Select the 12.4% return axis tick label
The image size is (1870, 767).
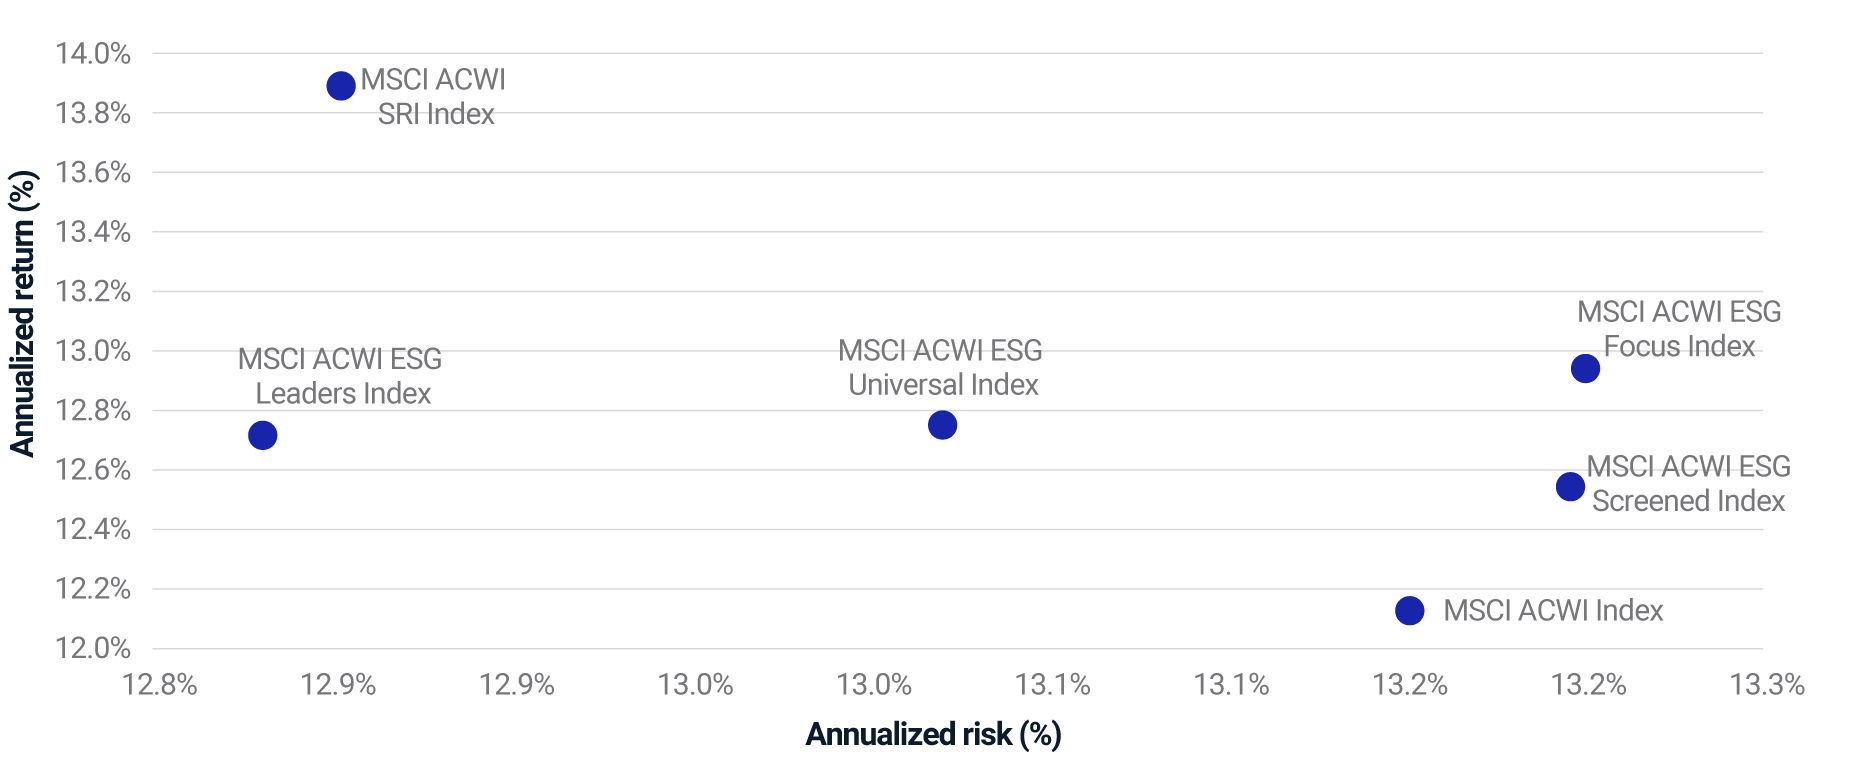coord(93,529)
